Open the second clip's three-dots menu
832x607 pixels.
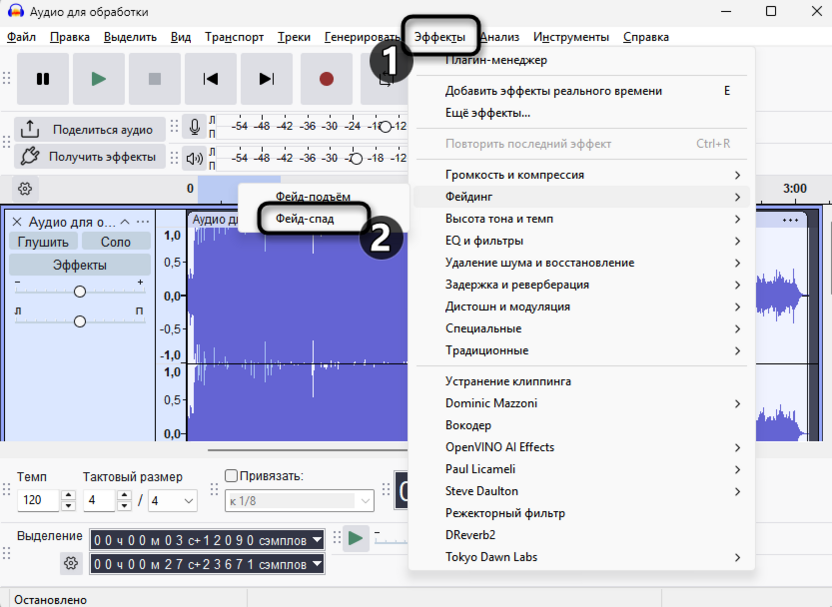tap(790, 220)
